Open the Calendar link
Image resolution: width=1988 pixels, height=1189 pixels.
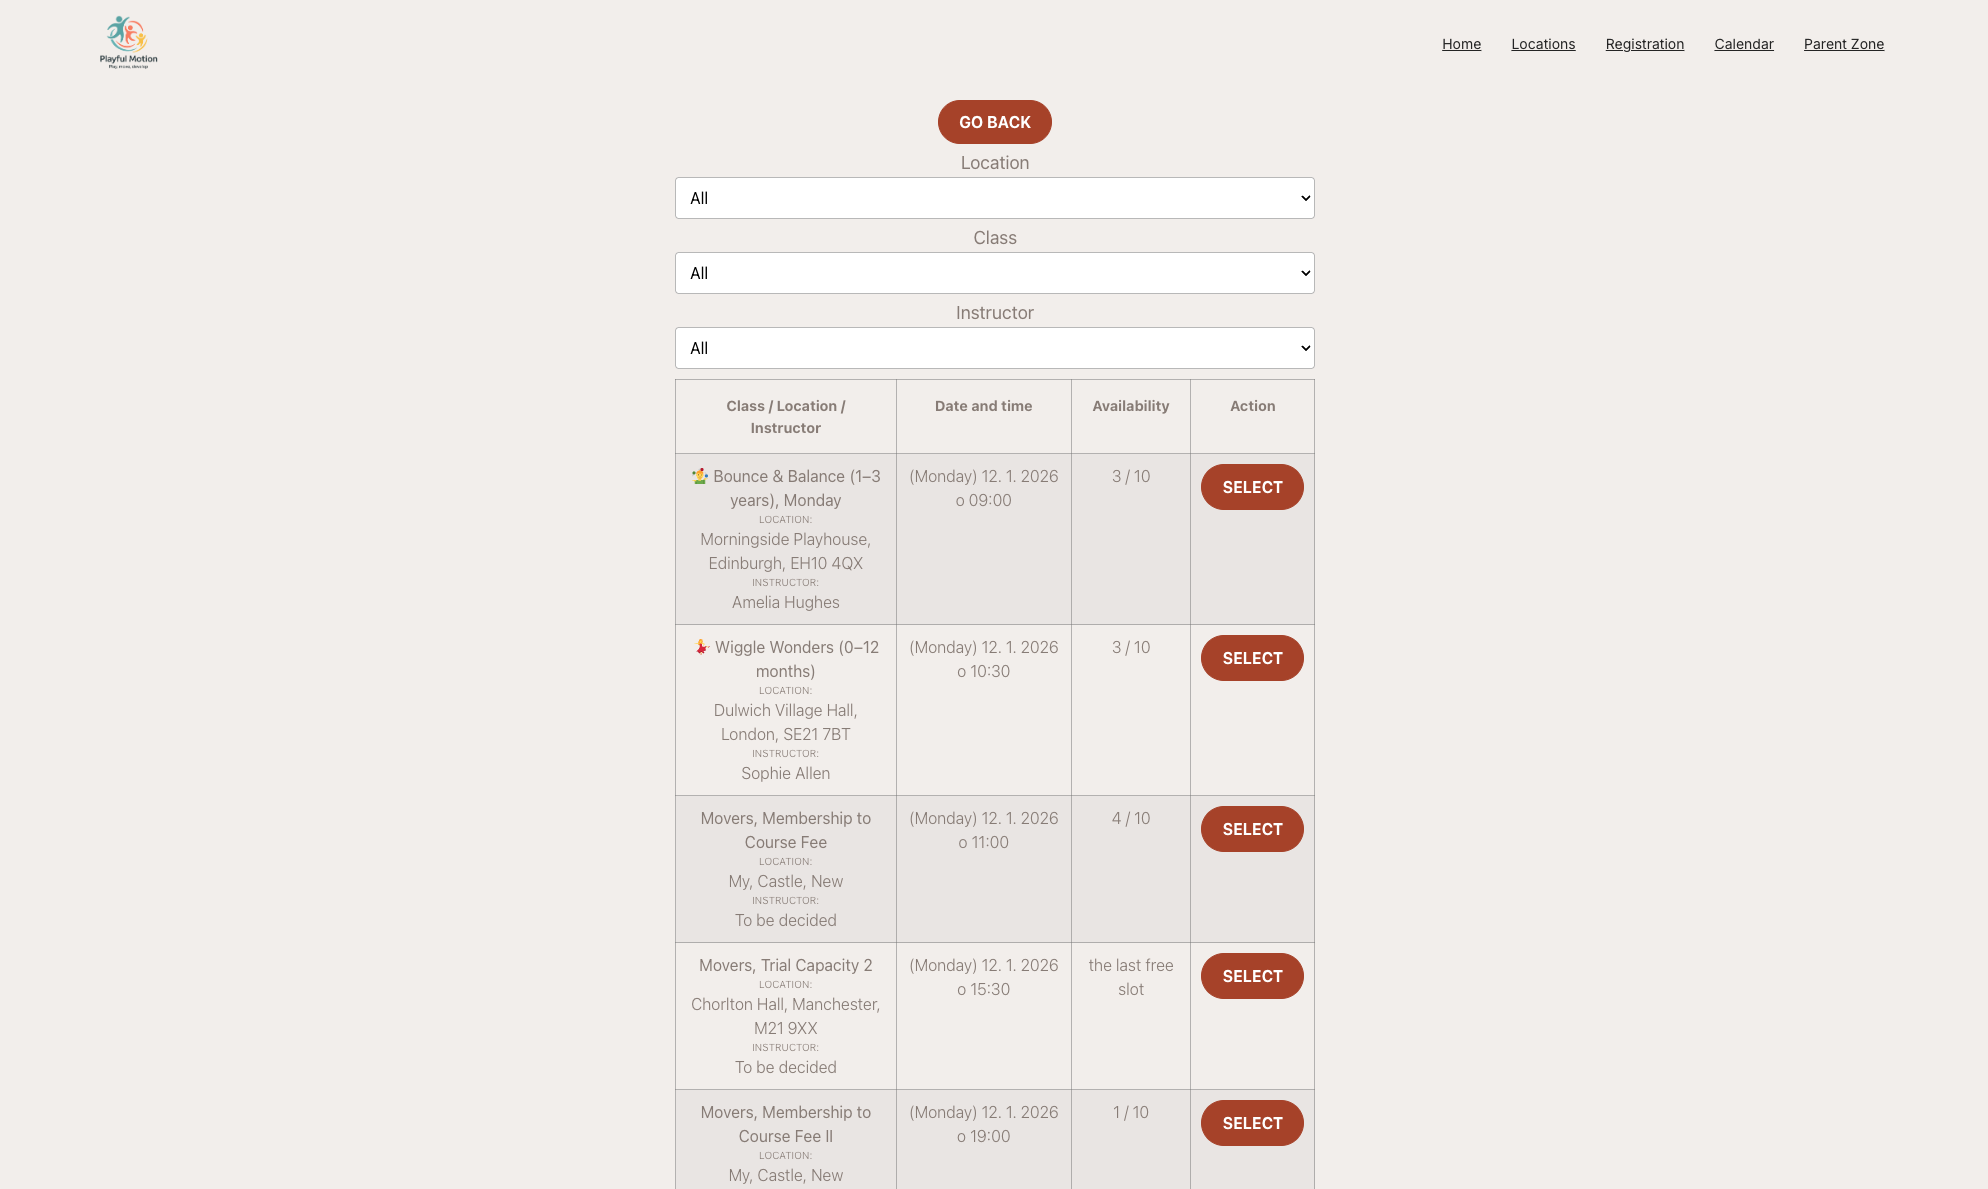click(x=1743, y=44)
